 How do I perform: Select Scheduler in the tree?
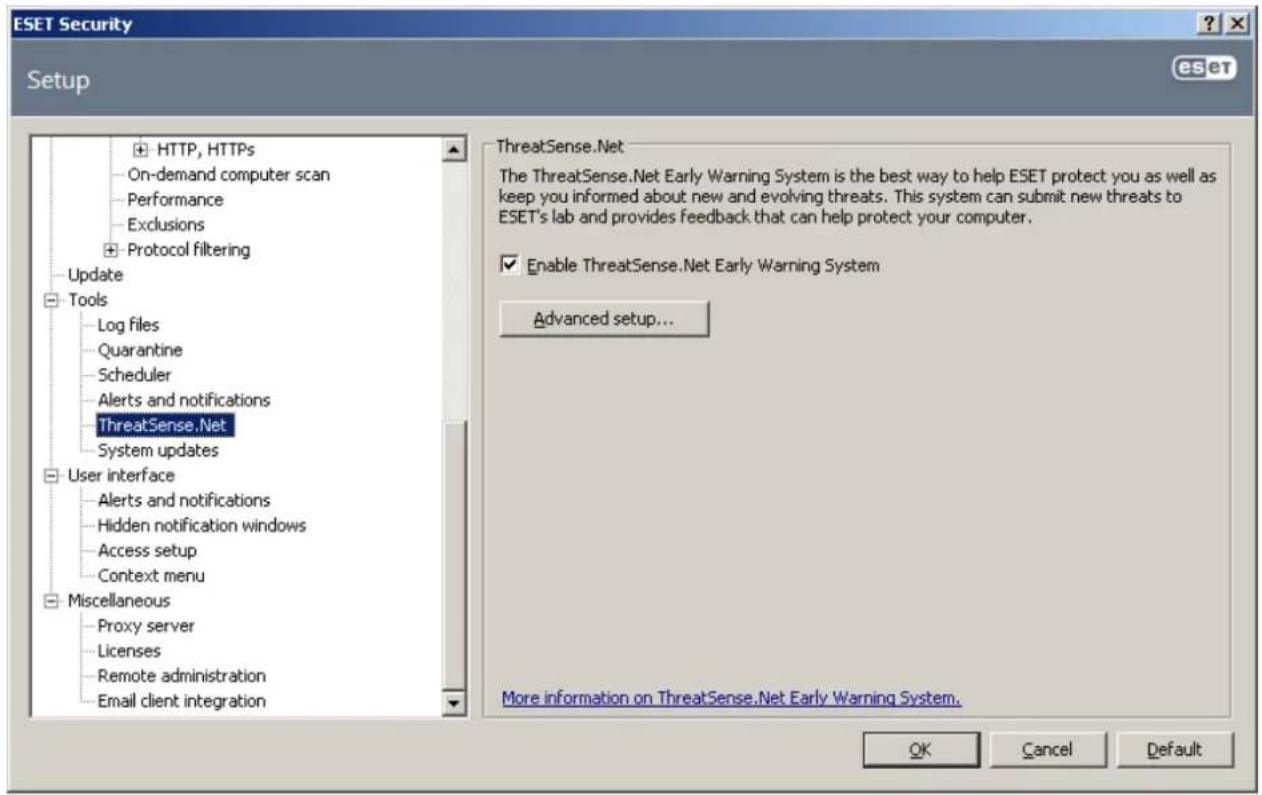(x=134, y=375)
